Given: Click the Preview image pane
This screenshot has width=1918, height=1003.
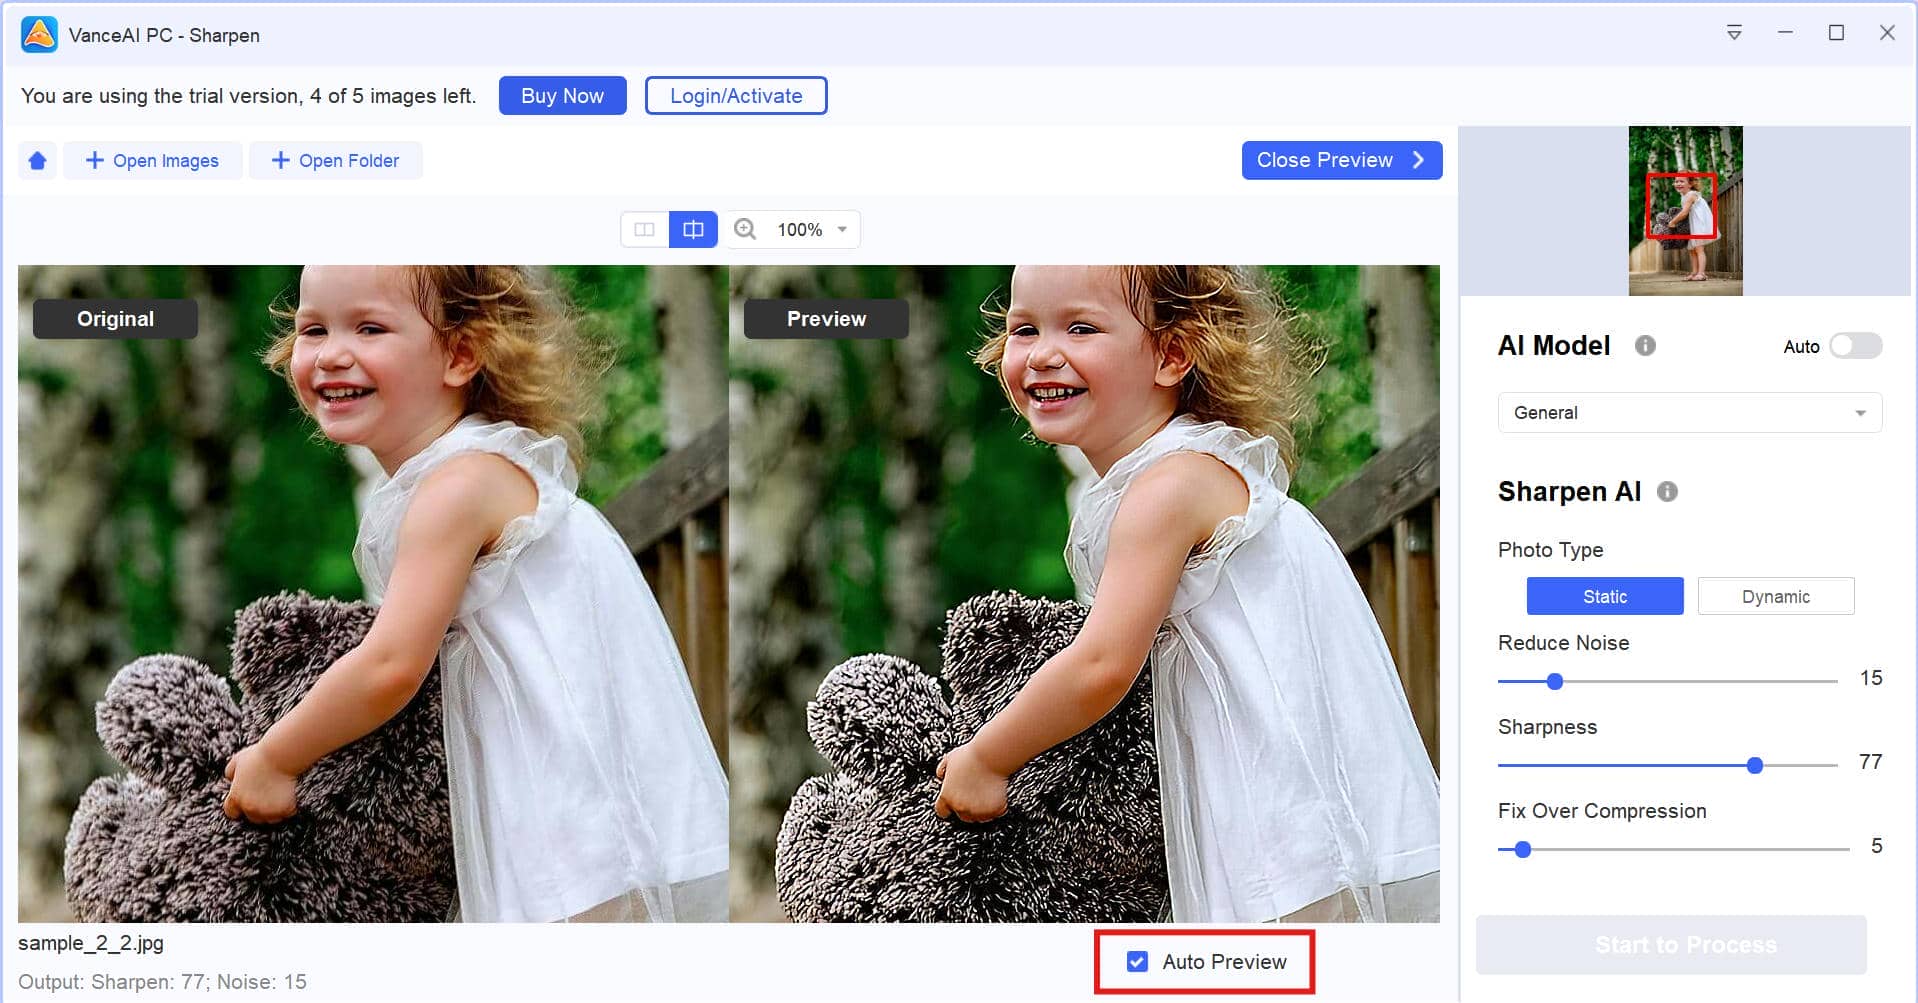Looking at the screenshot, I should 1084,593.
